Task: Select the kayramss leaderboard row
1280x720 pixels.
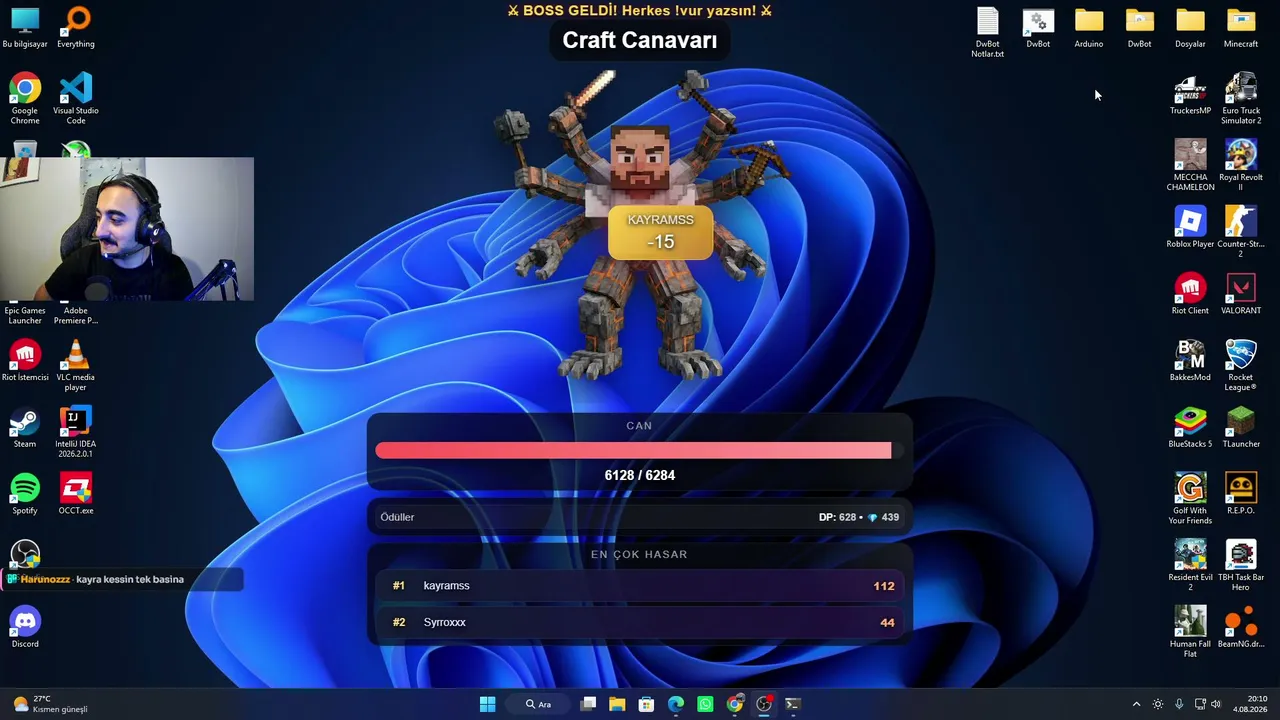Action: pos(640,586)
